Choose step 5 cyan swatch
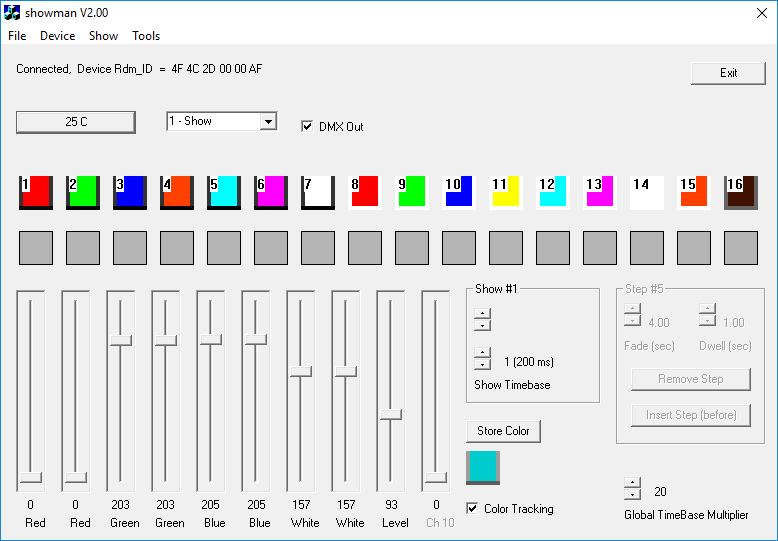 (x=224, y=192)
